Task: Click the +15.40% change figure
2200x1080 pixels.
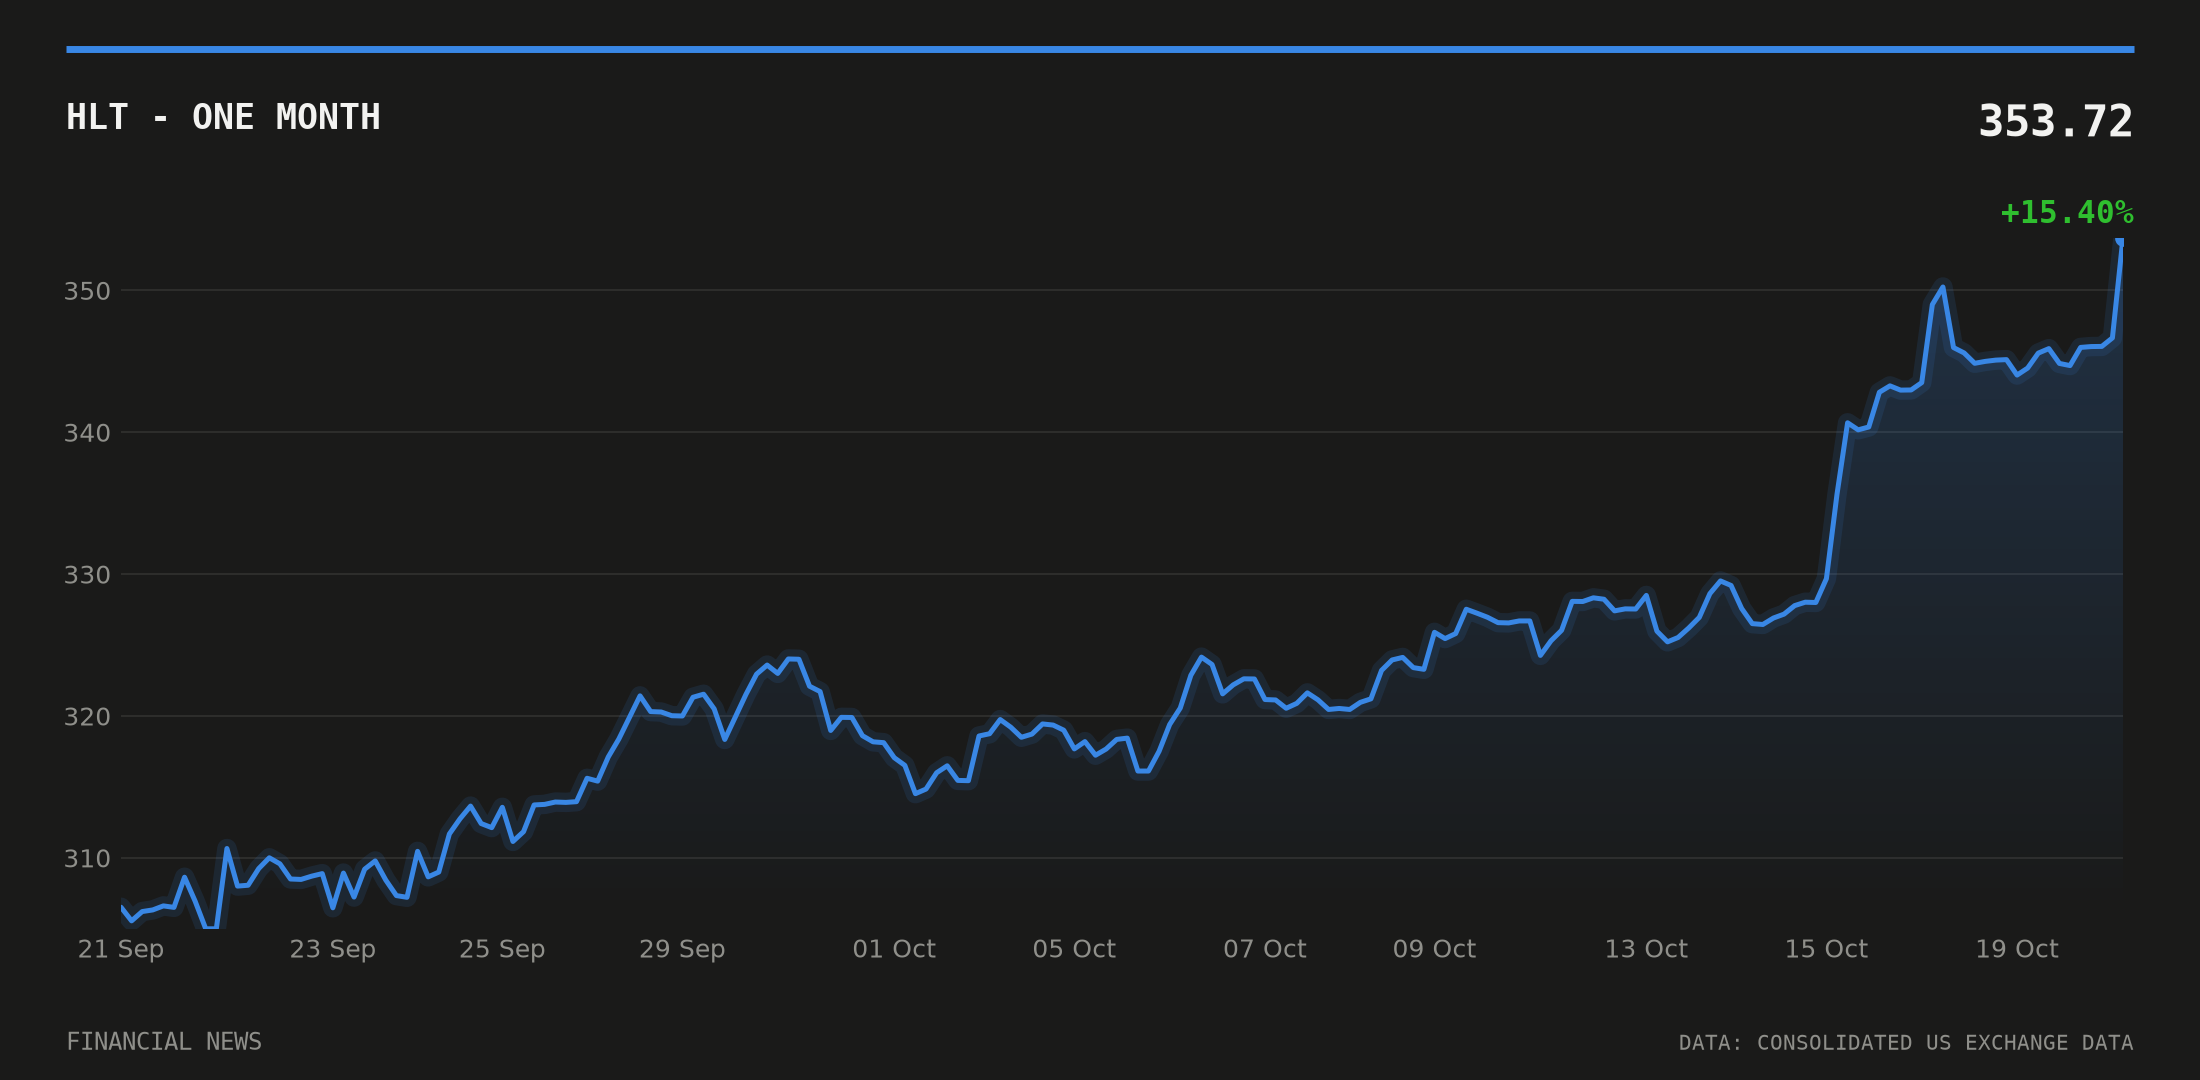Action: click(x=2066, y=213)
